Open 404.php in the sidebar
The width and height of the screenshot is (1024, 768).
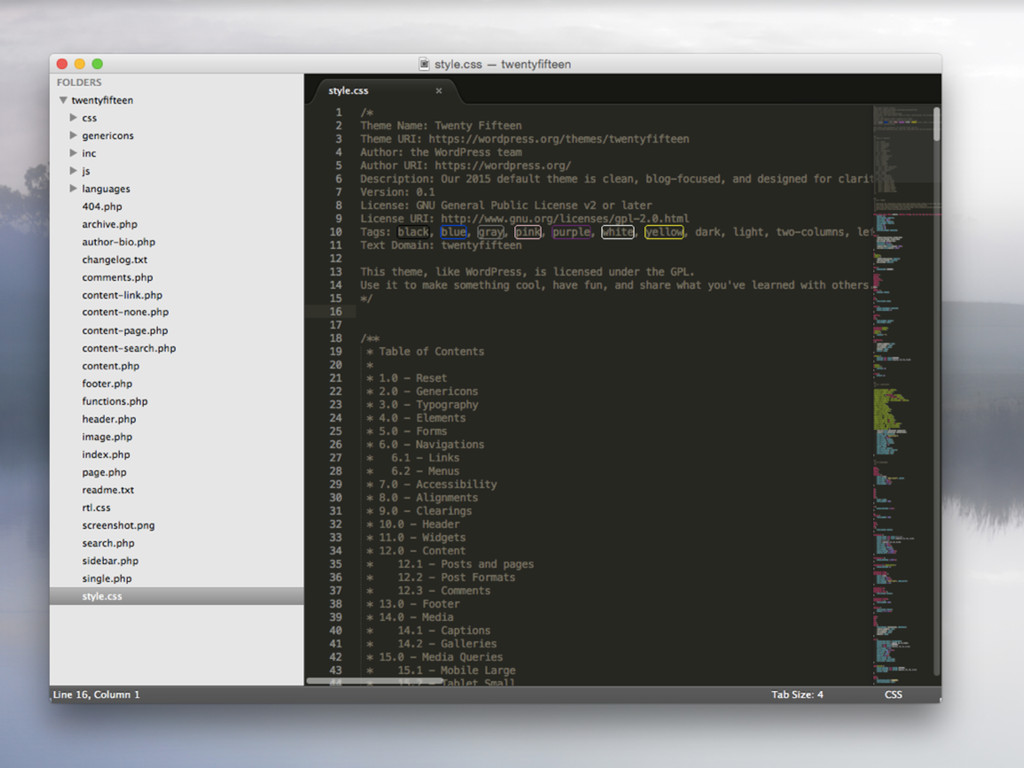[x=102, y=206]
